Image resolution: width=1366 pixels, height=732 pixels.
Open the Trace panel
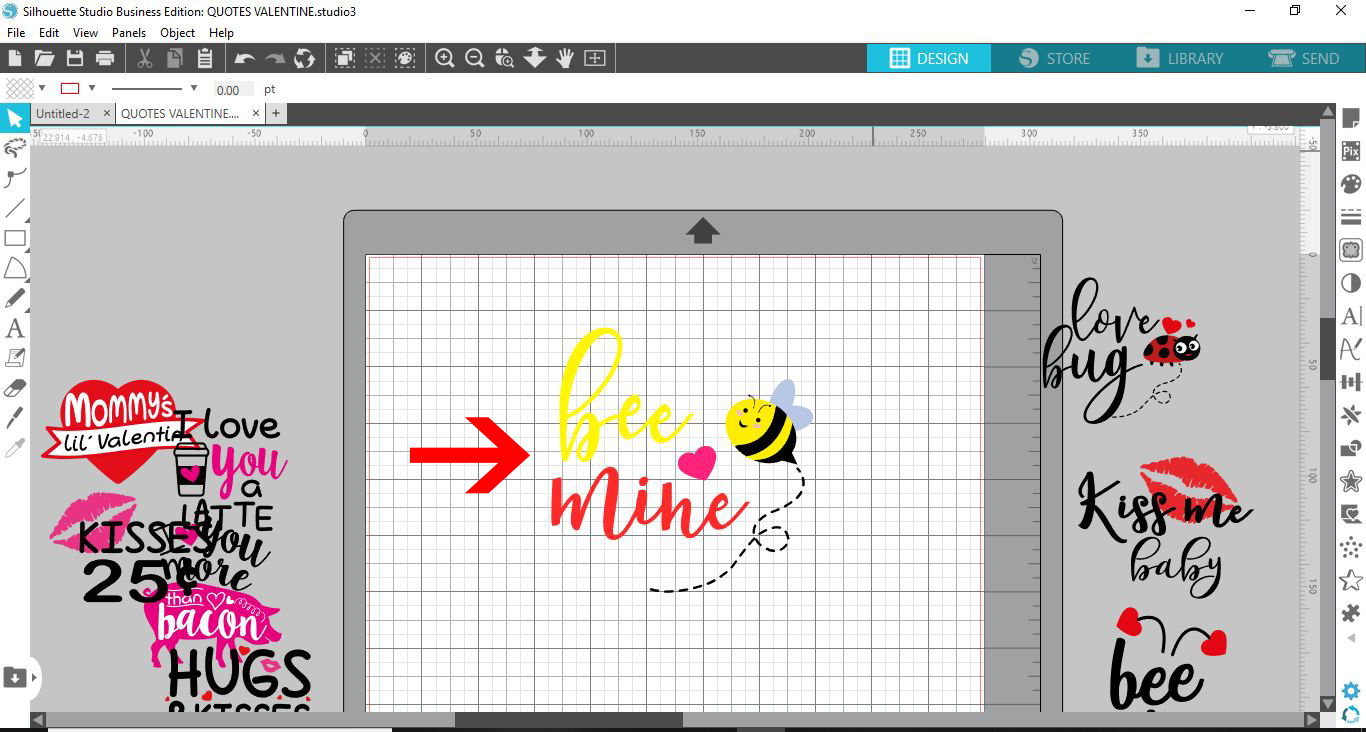coord(1350,249)
